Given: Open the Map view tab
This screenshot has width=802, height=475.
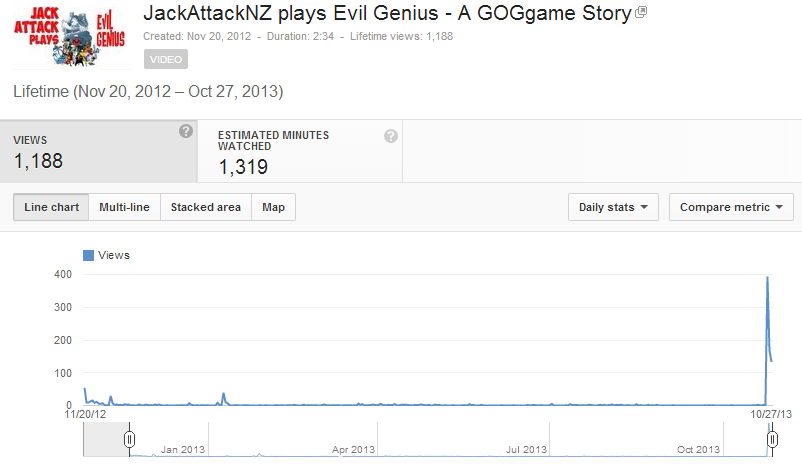Looking at the screenshot, I should click(x=273, y=207).
